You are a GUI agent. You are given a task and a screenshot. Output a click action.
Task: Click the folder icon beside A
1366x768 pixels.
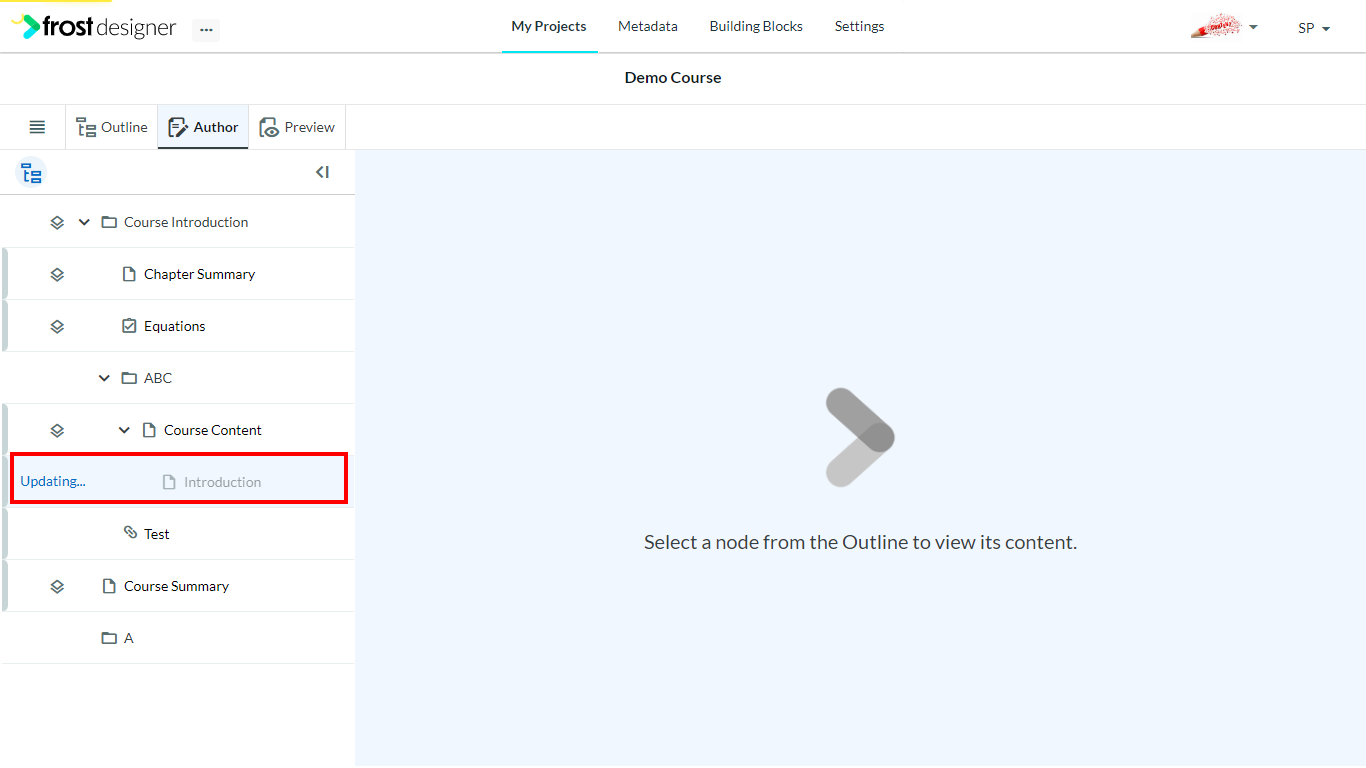[x=109, y=638]
